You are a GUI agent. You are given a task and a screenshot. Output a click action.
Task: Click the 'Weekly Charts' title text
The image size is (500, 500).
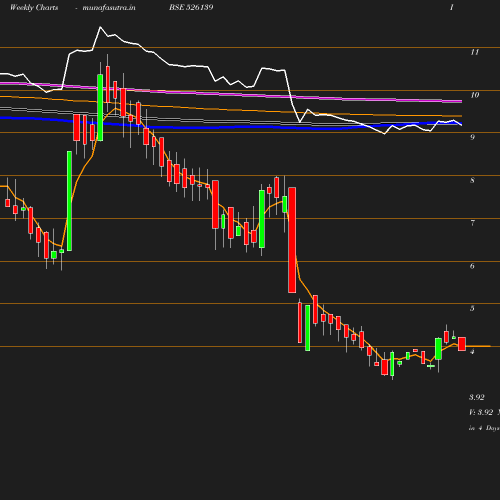point(34,7)
